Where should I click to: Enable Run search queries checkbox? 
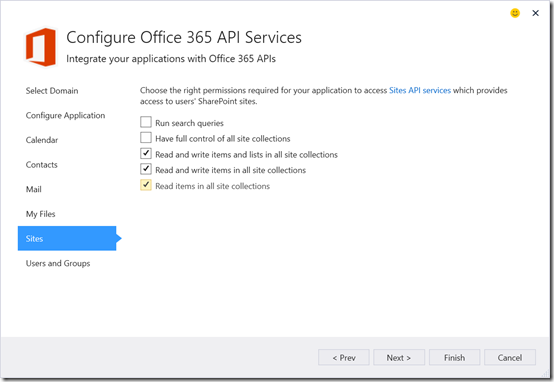click(x=146, y=122)
